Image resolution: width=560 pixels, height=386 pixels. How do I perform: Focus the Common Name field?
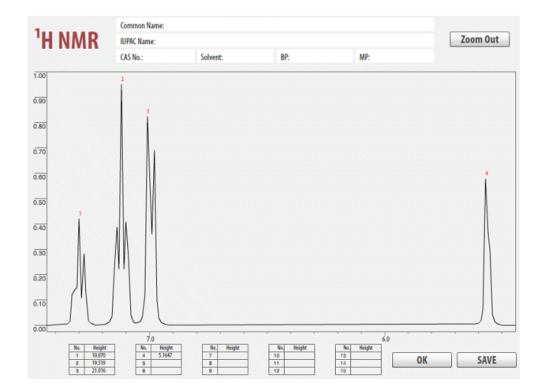275,25
